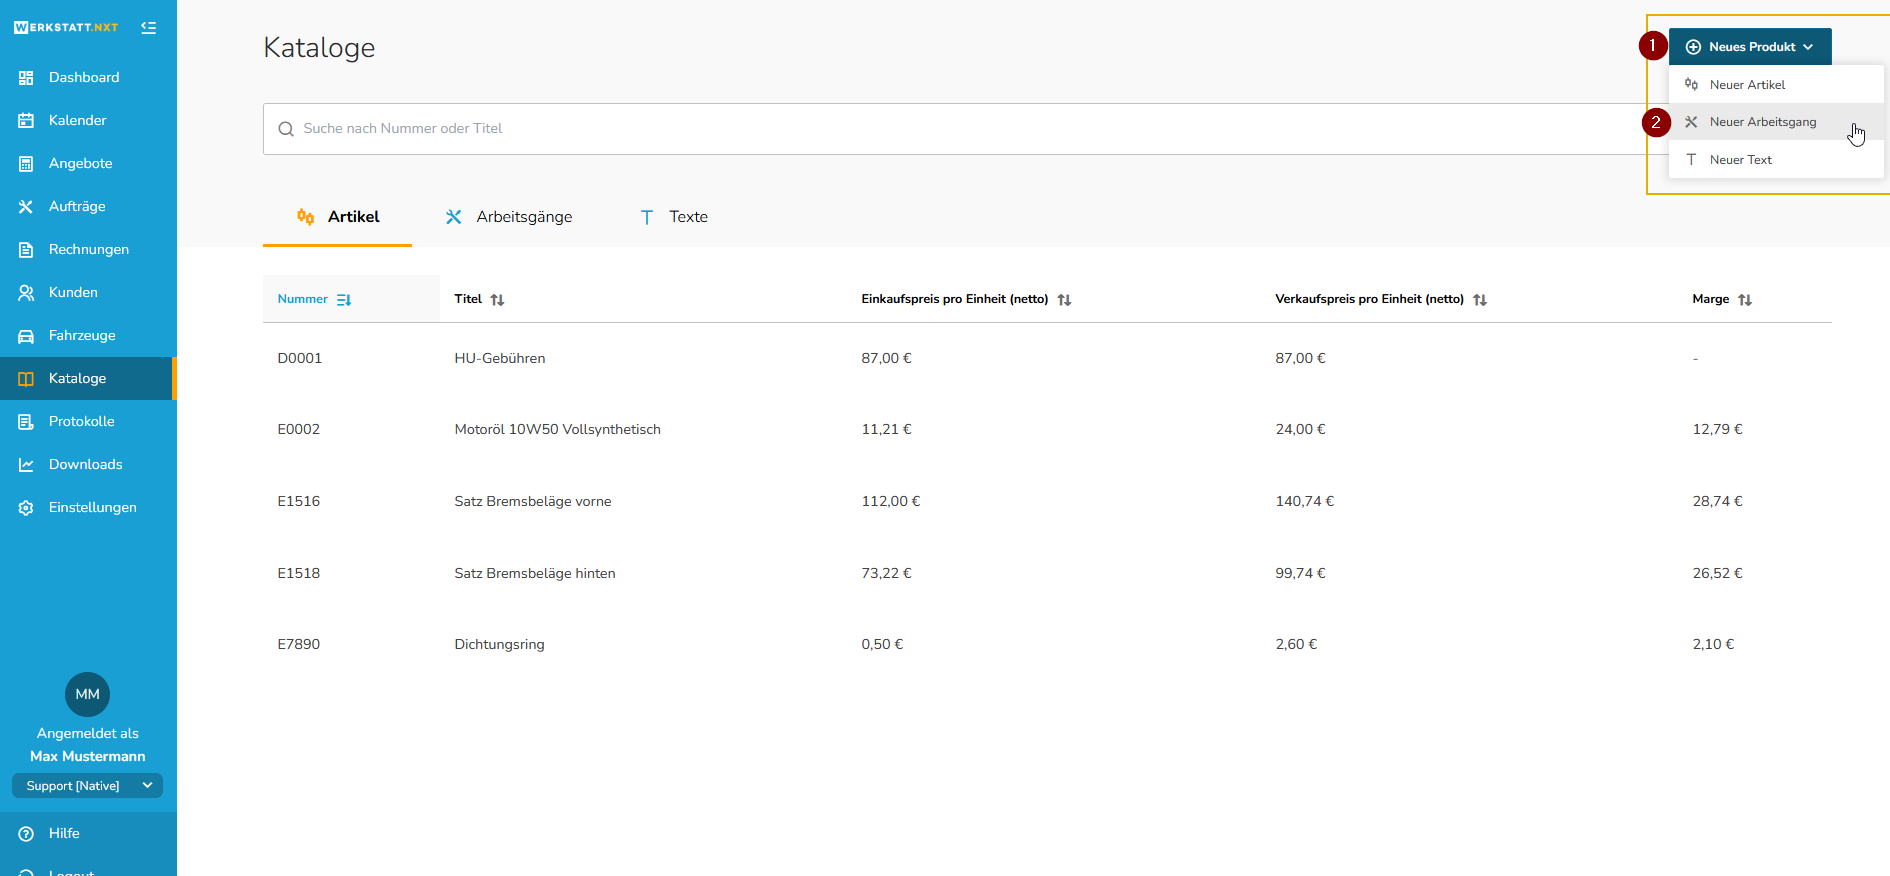Click the MM user avatar
Viewport: 1890px width, 876px height.
88,694
